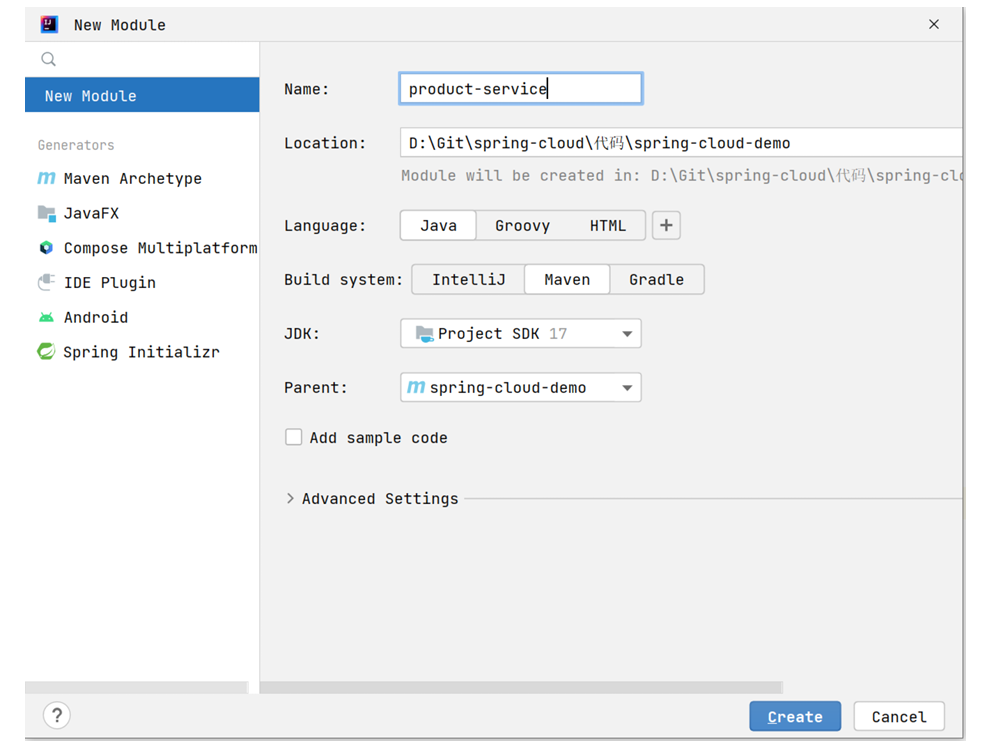The height and width of the screenshot is (756, 982).
Task: Click the 'Location:' label
Action: 324,143
